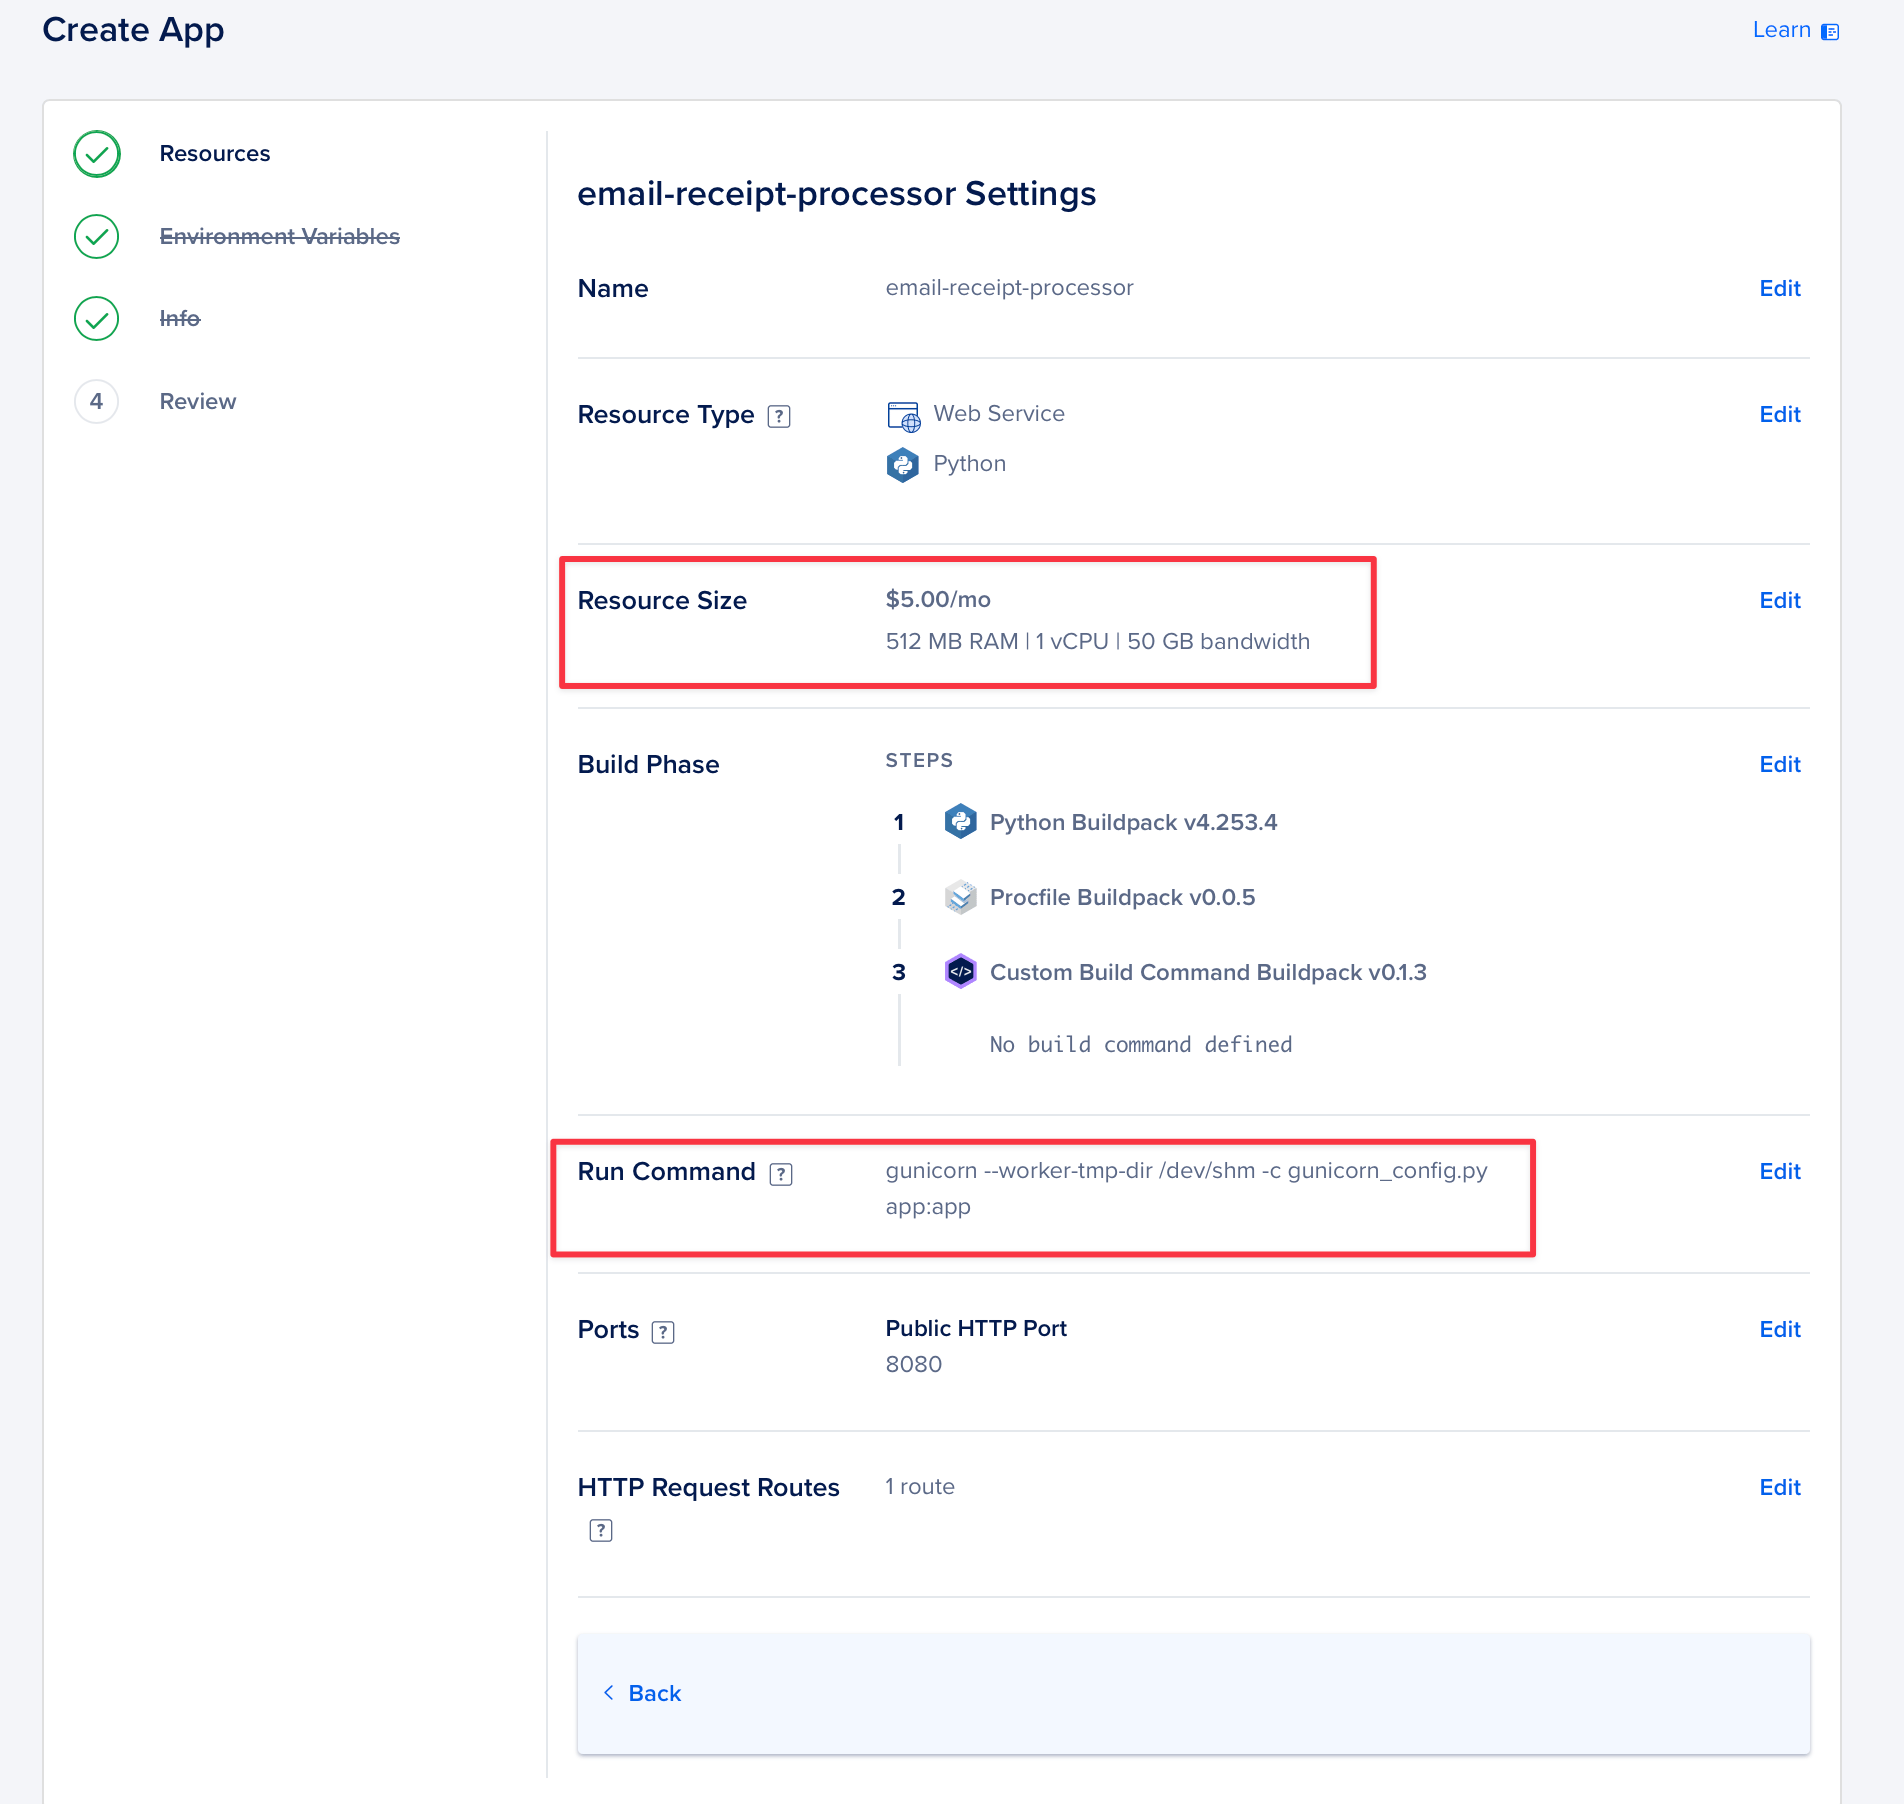Click the Public HTTP Port label

pyautogui.click(x=976, y=1328)
